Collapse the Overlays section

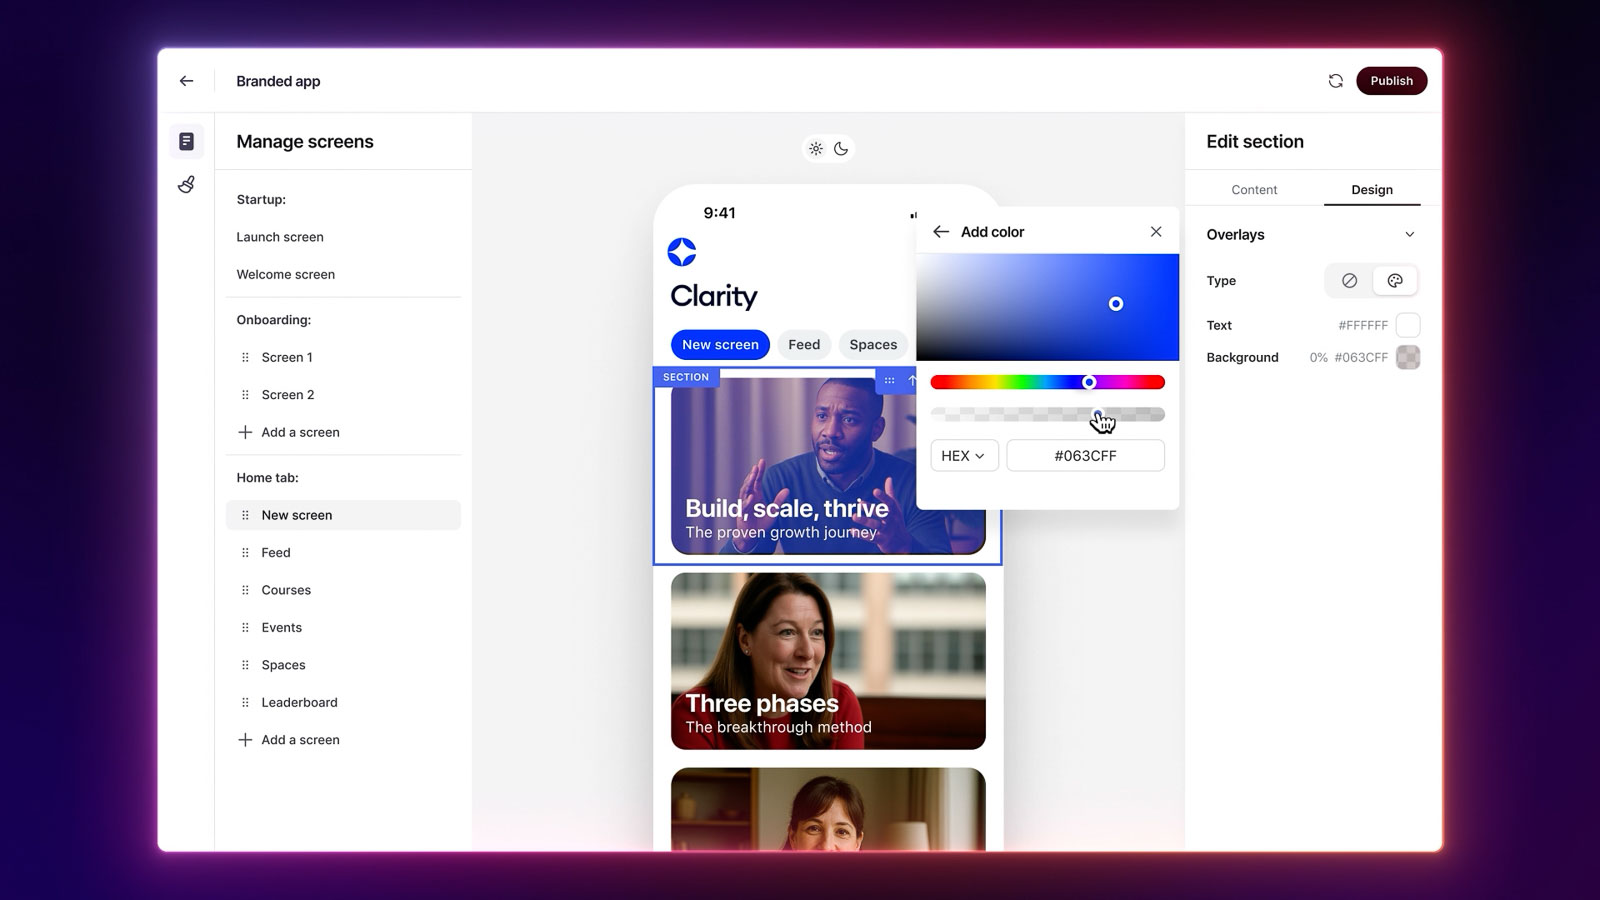[x=1410, y=234]
